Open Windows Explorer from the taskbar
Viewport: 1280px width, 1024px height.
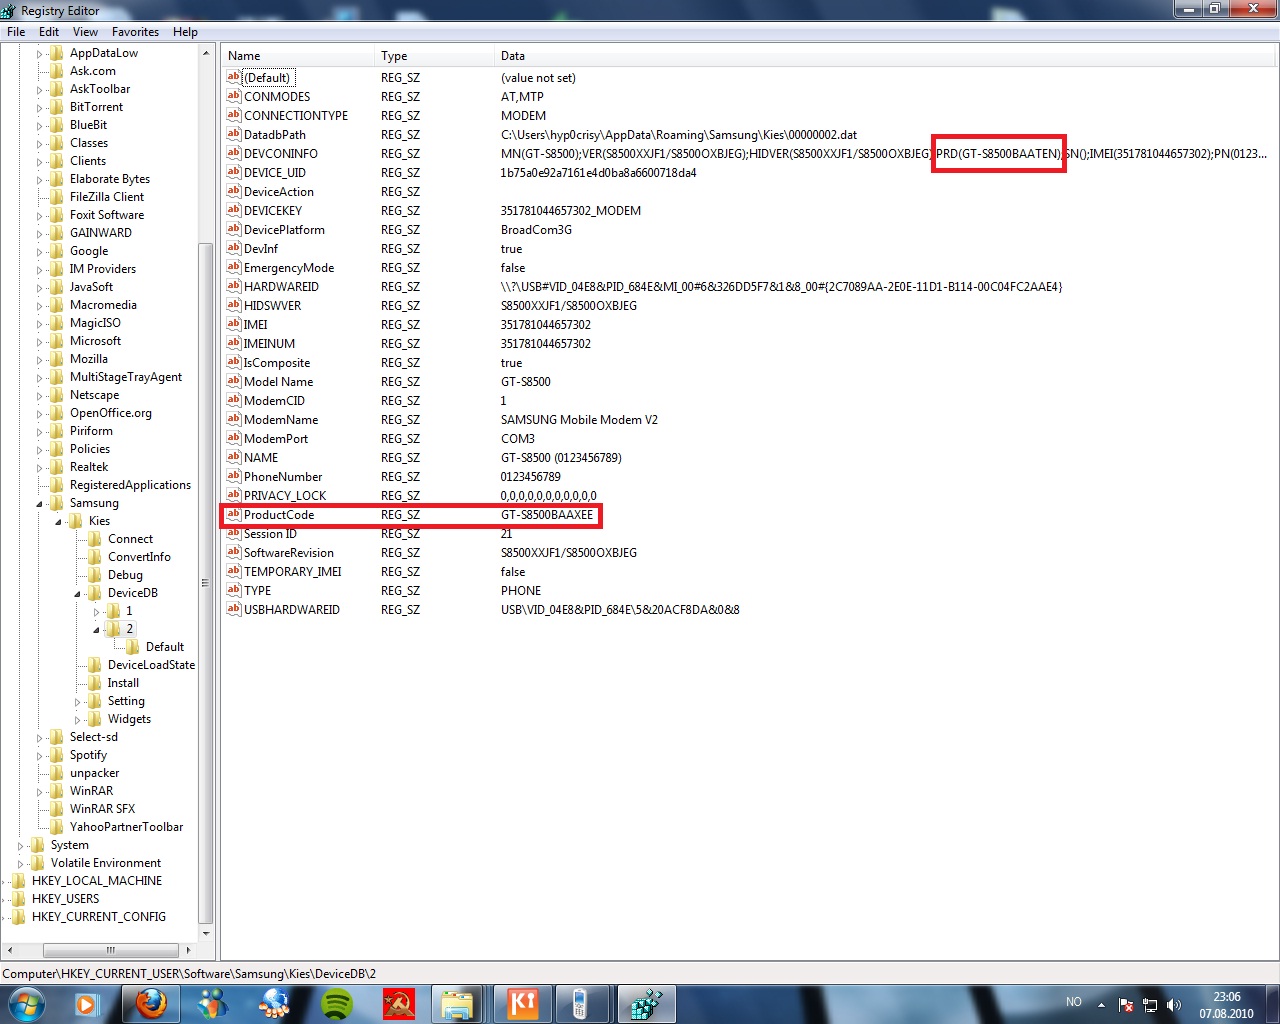pos(457,1003)
